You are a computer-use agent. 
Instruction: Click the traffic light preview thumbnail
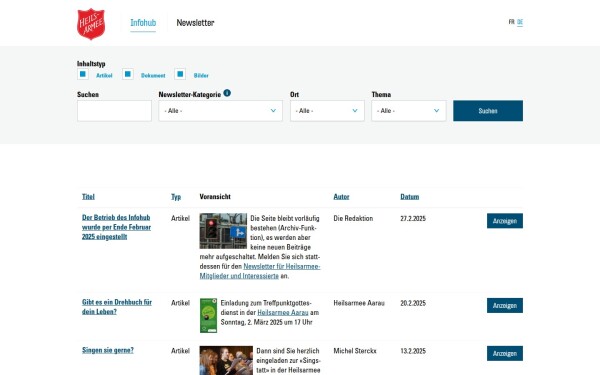(x=223, y=231)
